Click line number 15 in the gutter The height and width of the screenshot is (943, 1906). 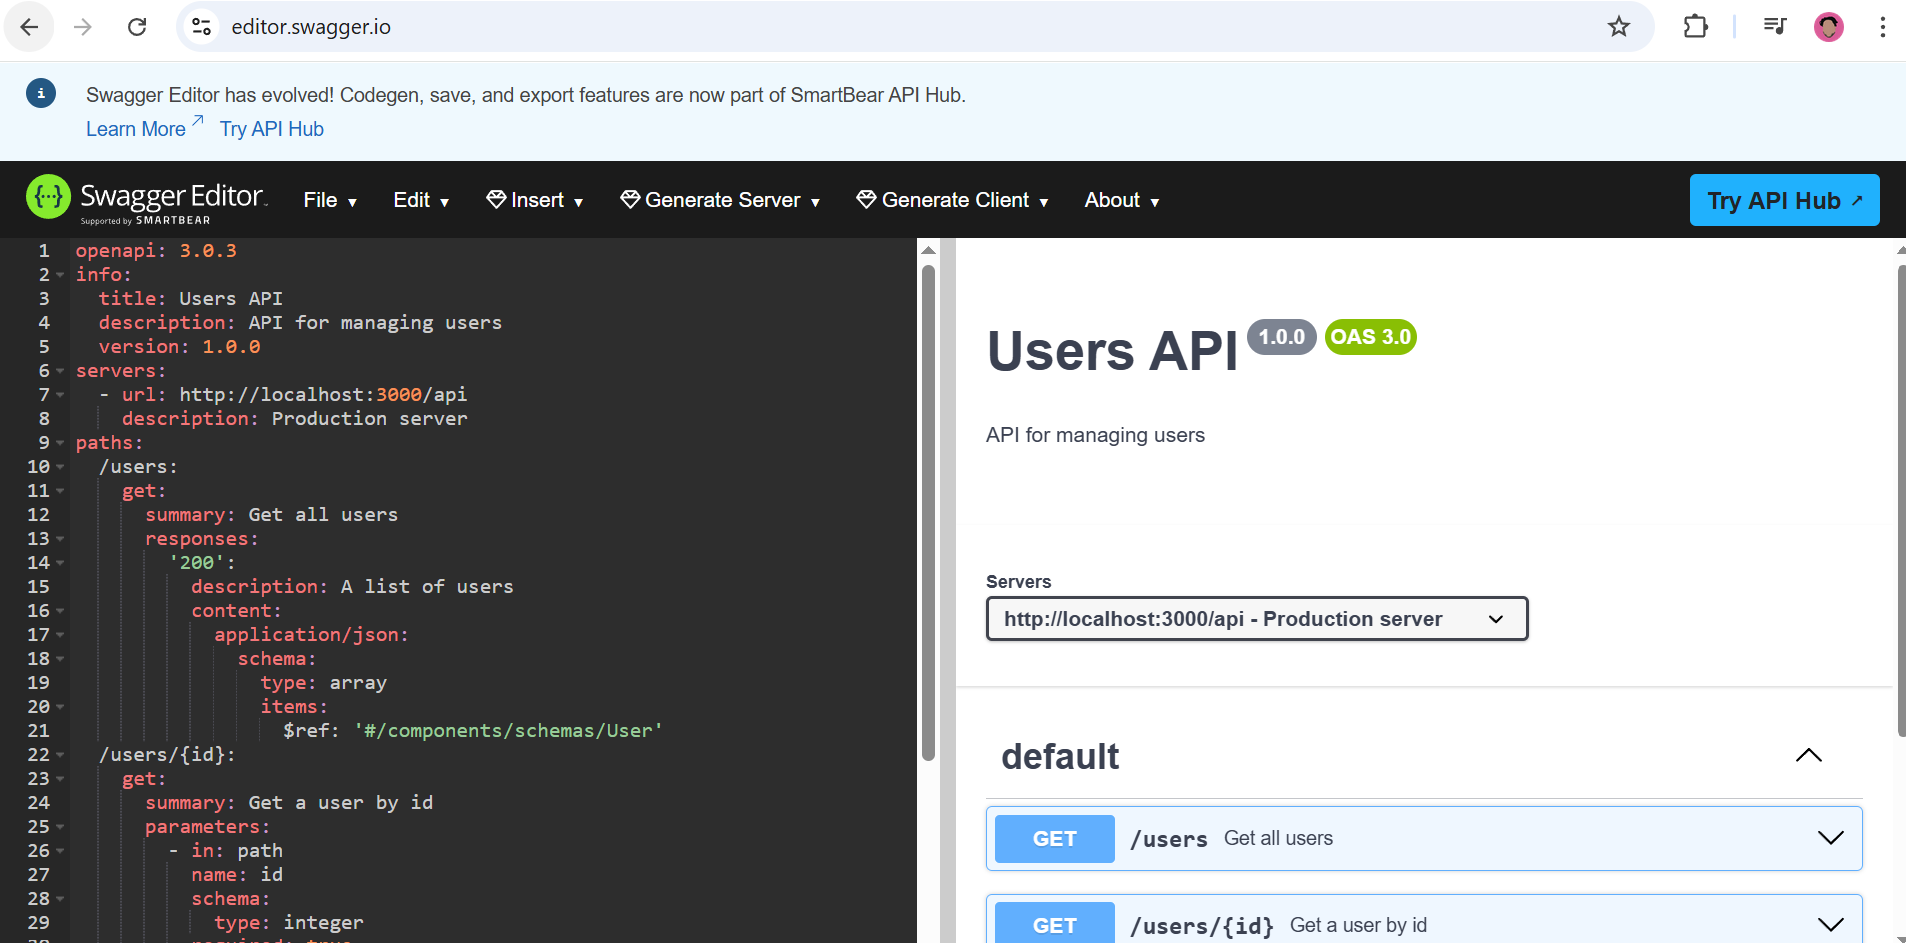[38, 587]
